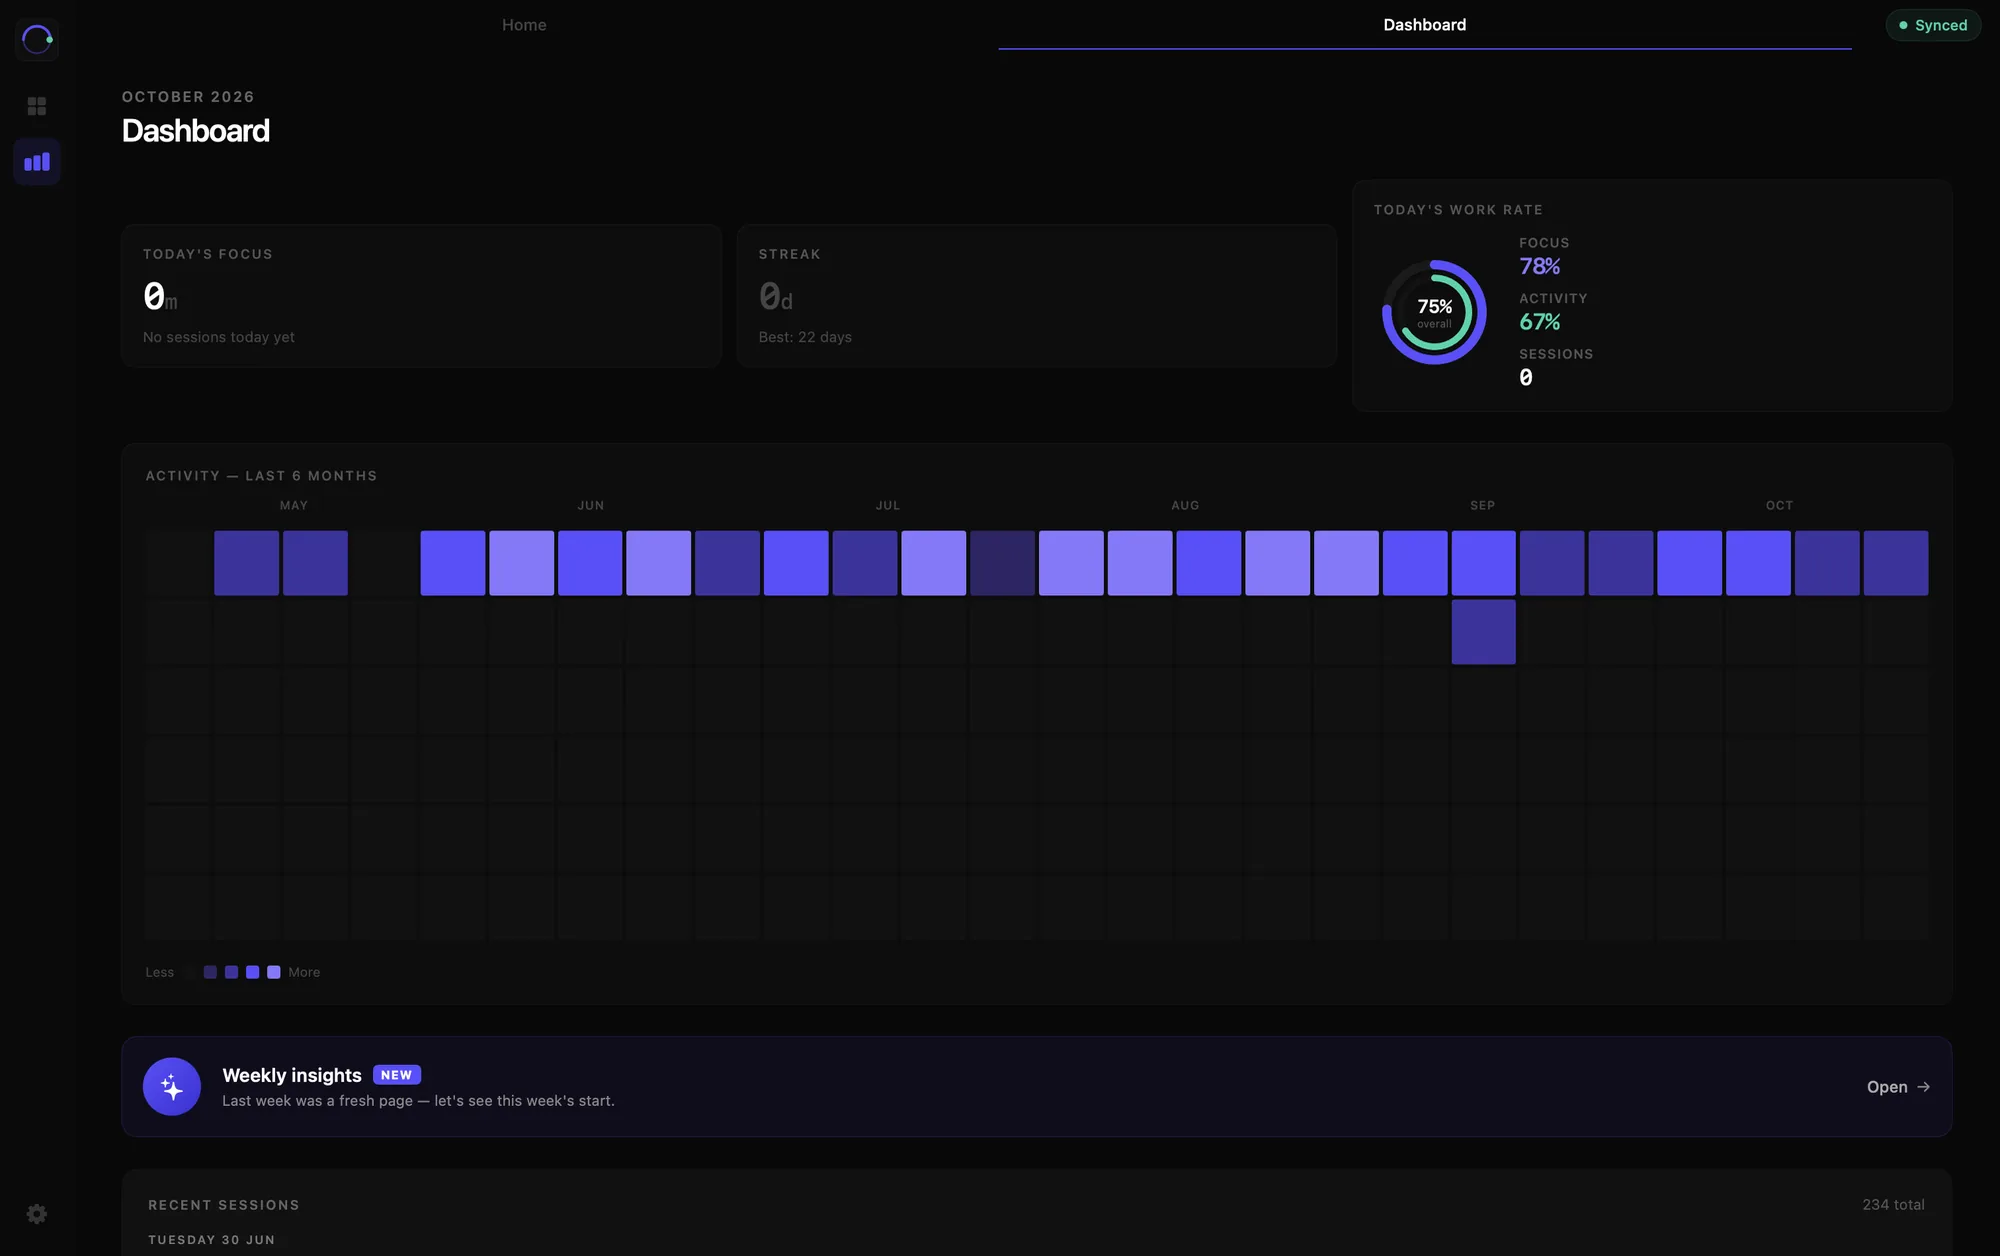Switch to the Home tab
Viewport: 2000px width, 1256px height.
(524, 25)
